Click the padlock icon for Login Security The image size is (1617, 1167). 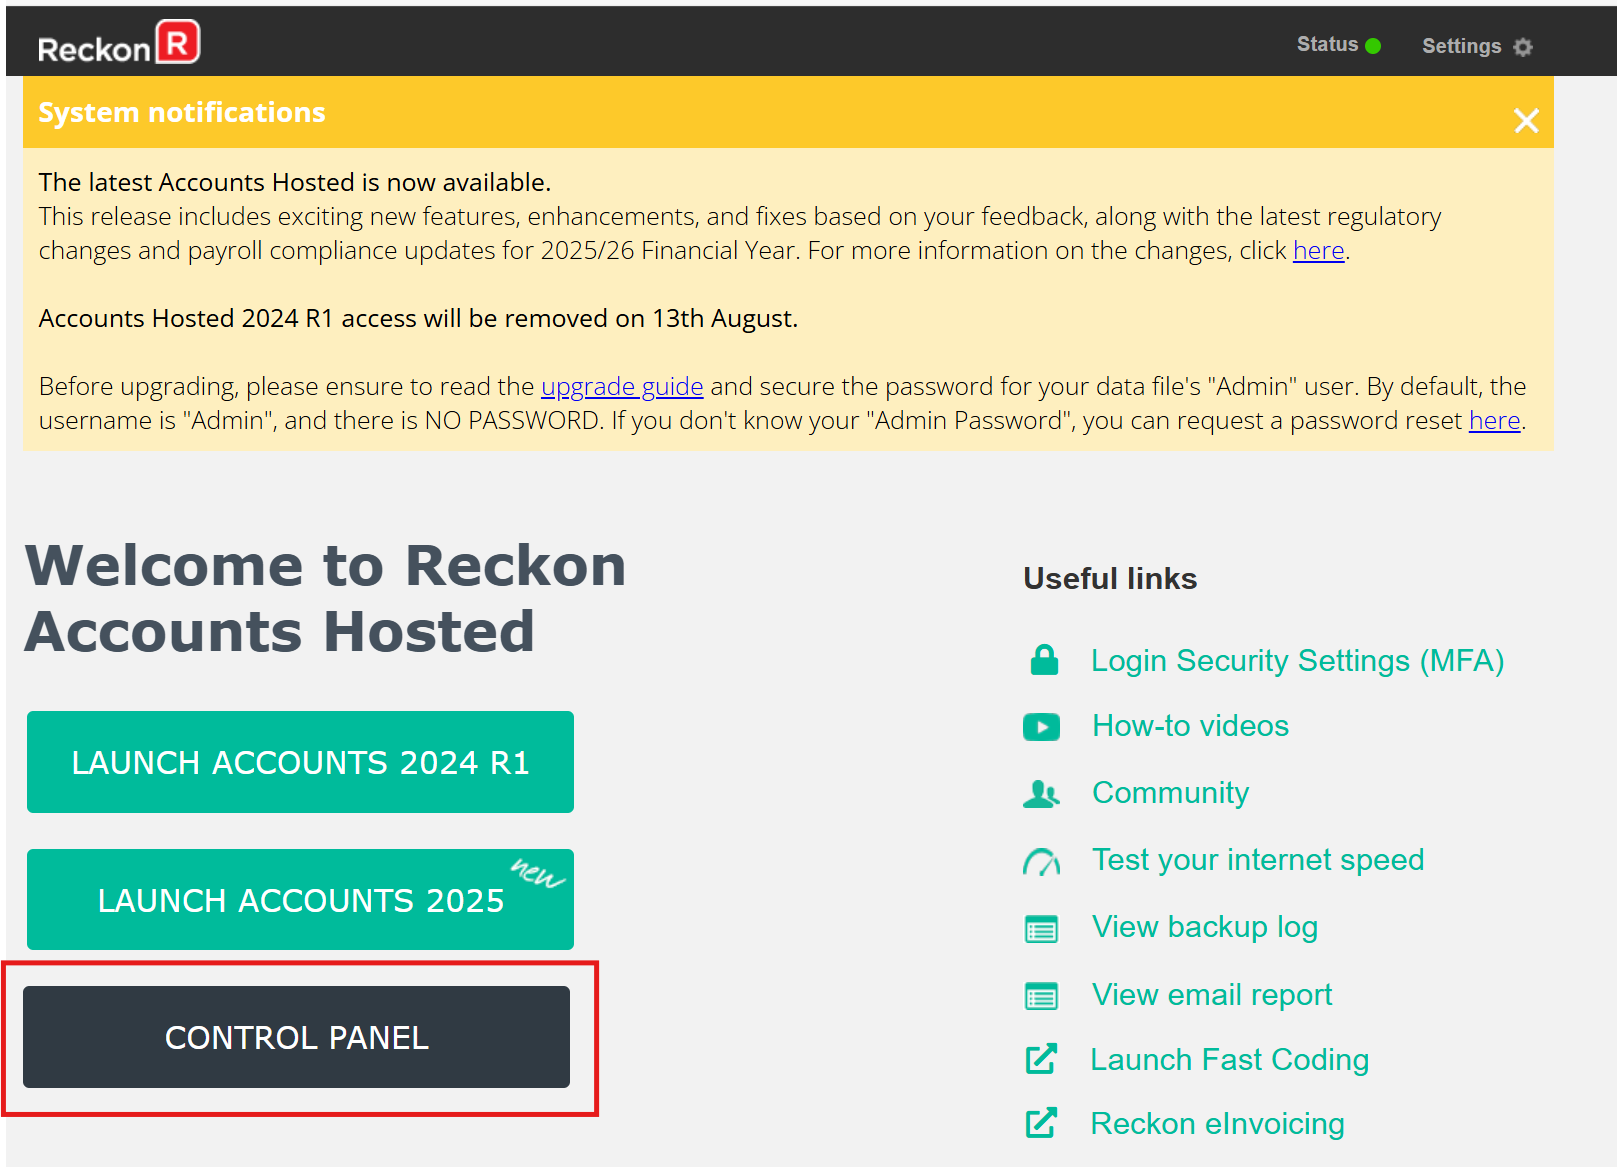1044,660
